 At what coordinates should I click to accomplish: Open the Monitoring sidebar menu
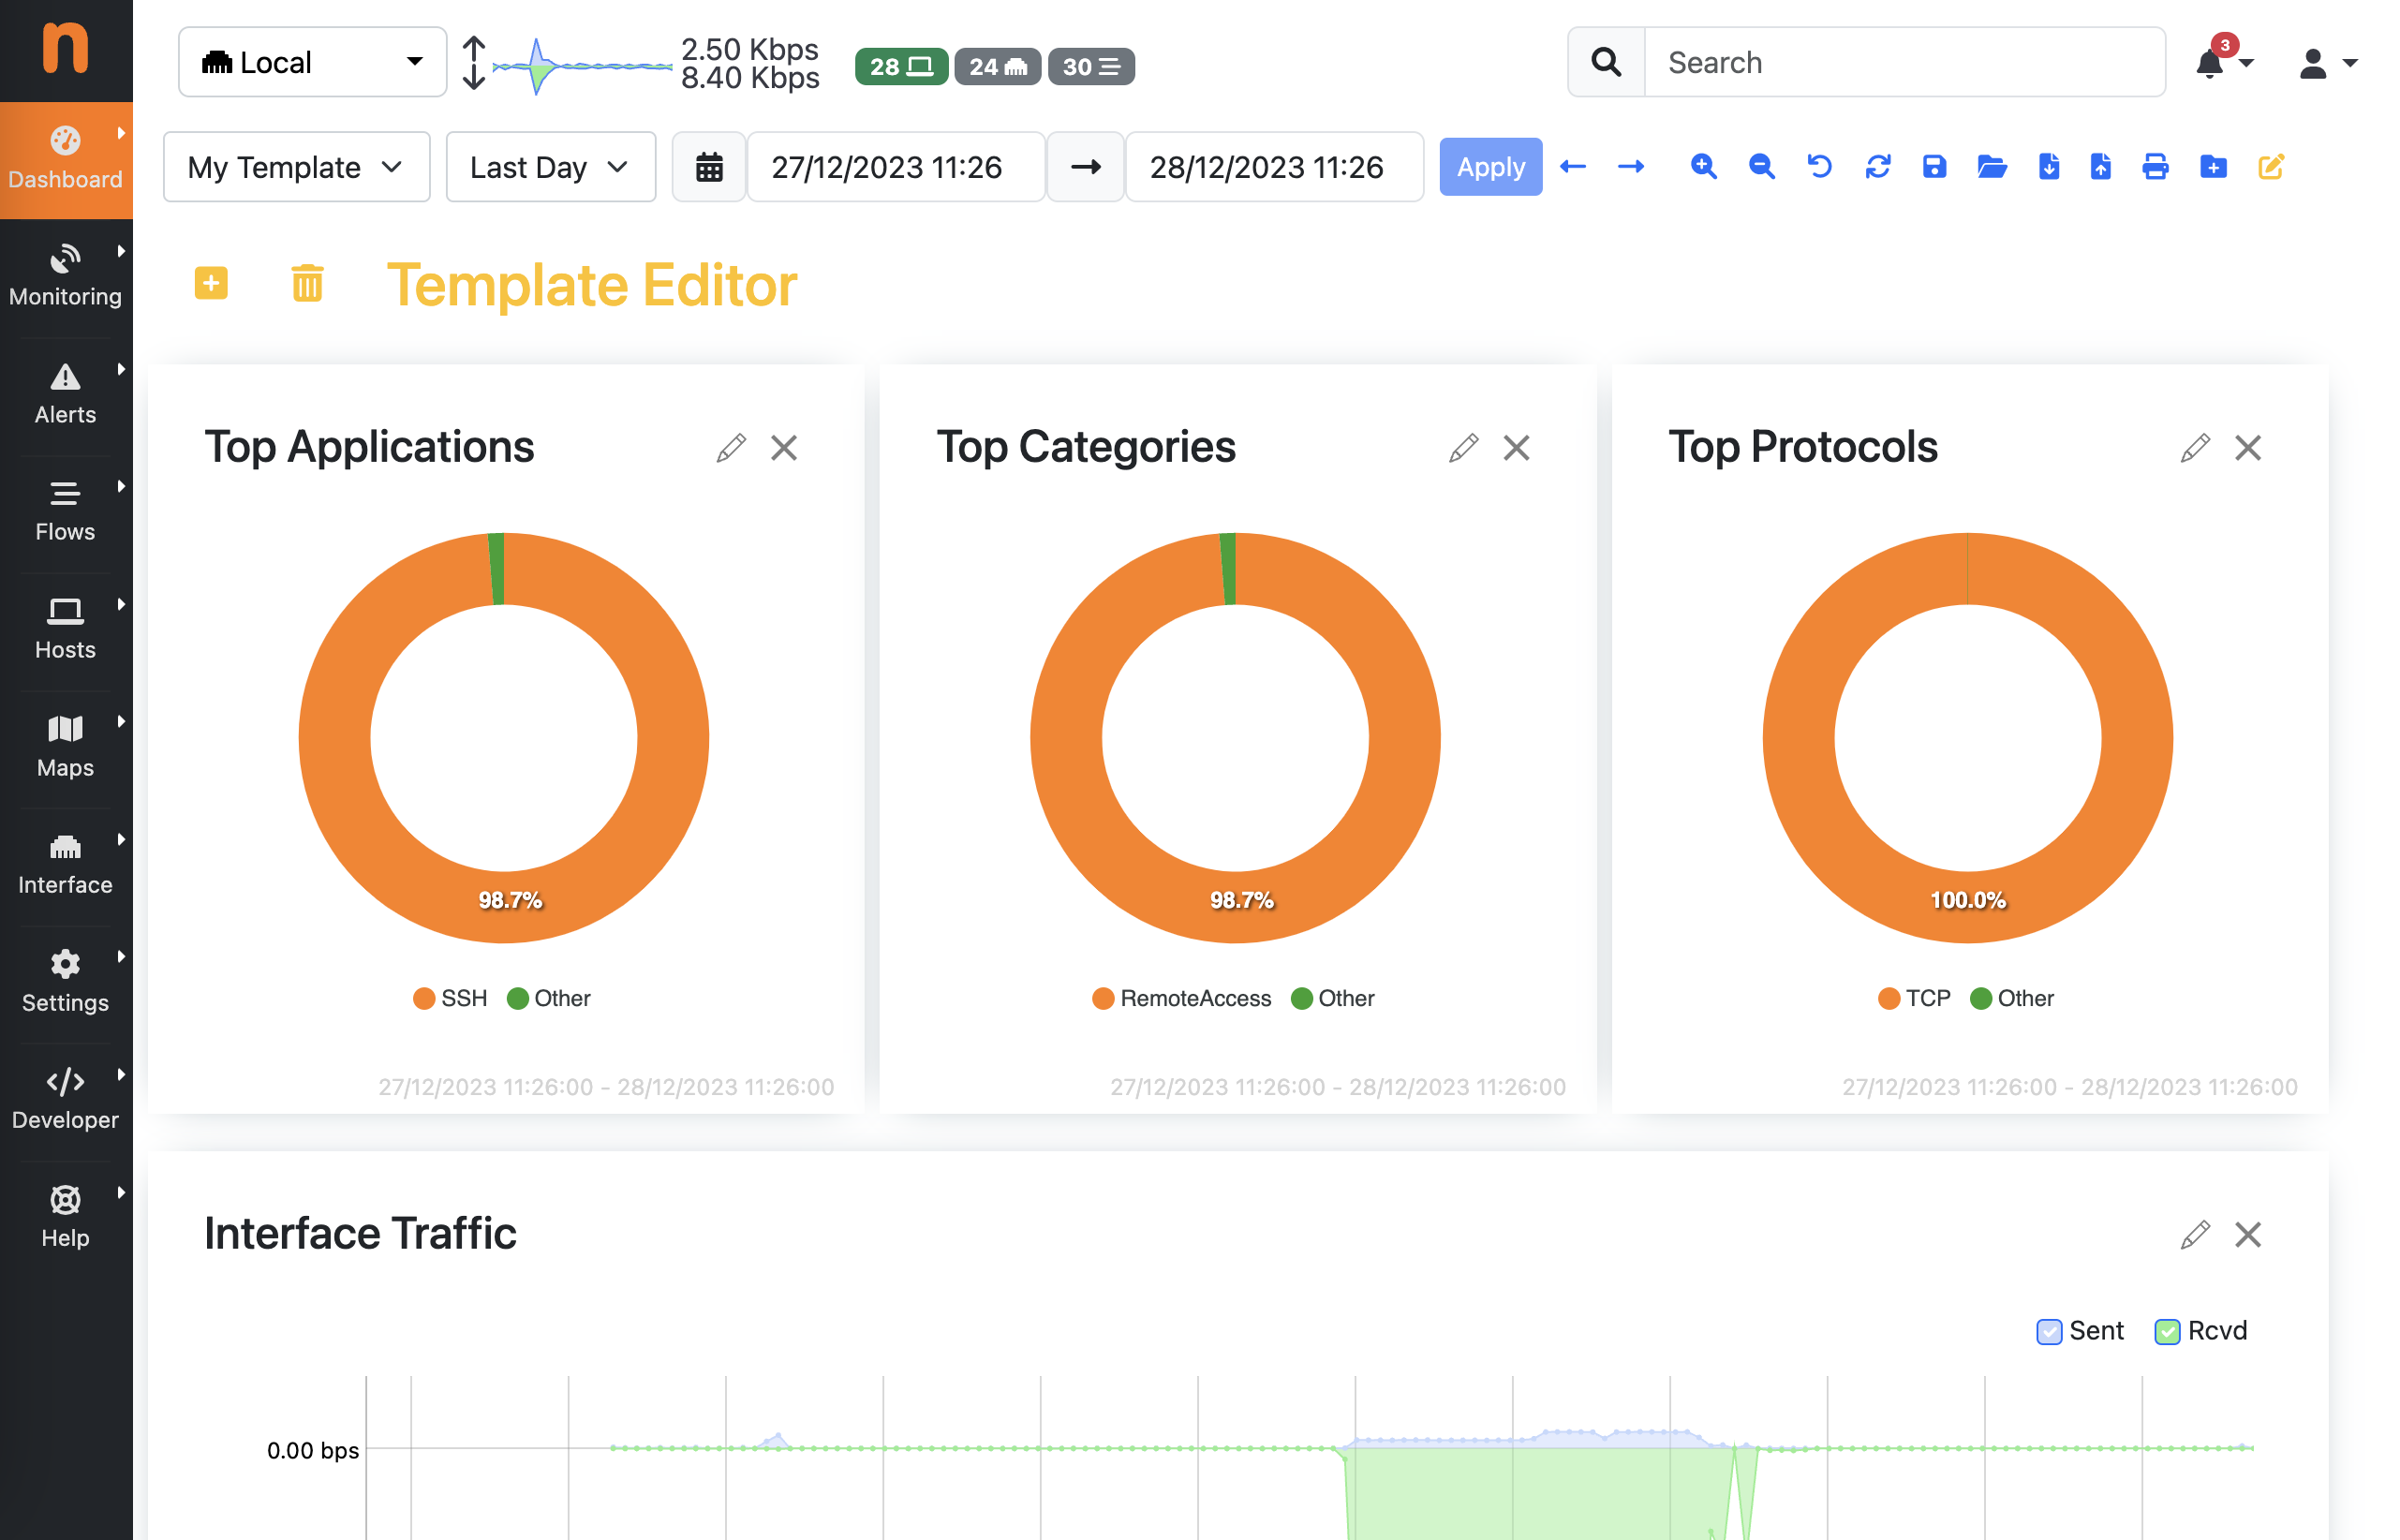click(66, 277)
